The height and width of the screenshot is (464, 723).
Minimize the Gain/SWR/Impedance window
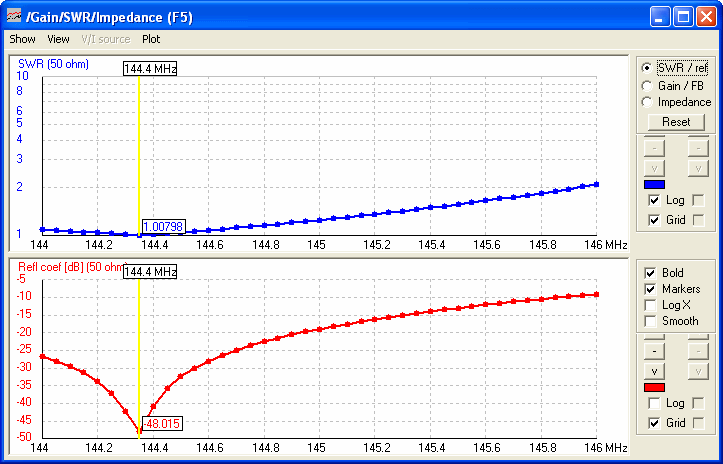(660, 17)
